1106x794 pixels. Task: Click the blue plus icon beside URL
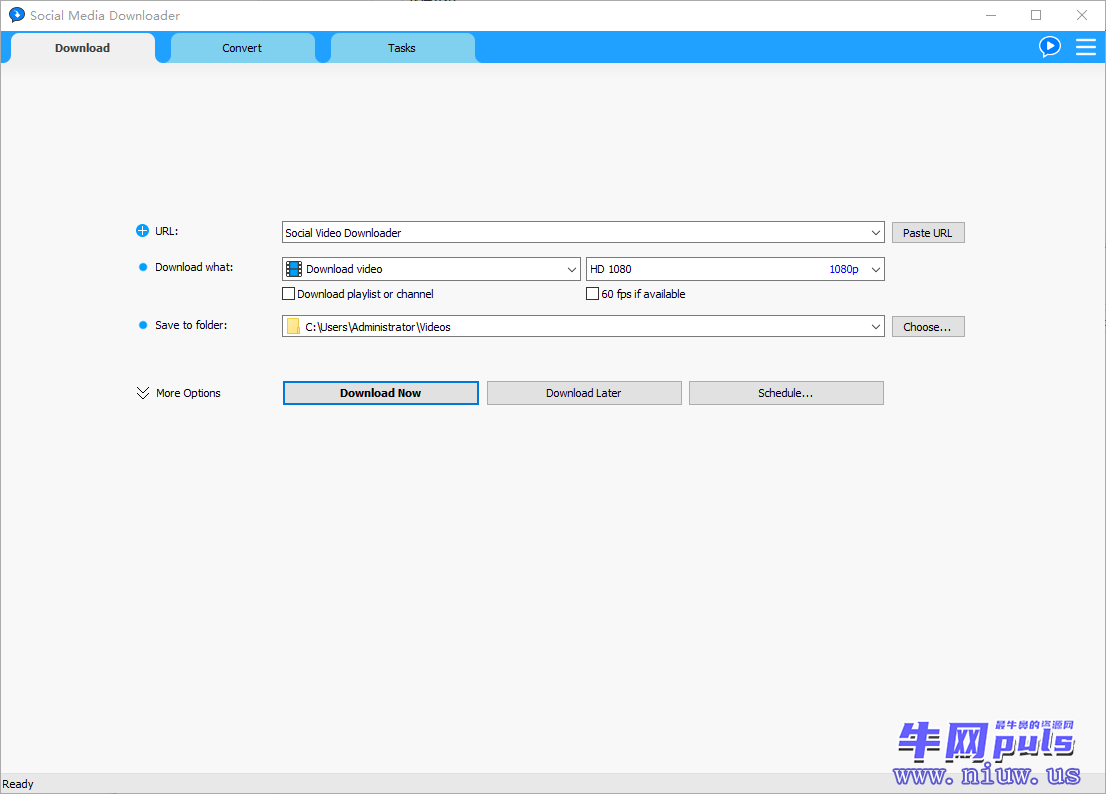[142, 231]
